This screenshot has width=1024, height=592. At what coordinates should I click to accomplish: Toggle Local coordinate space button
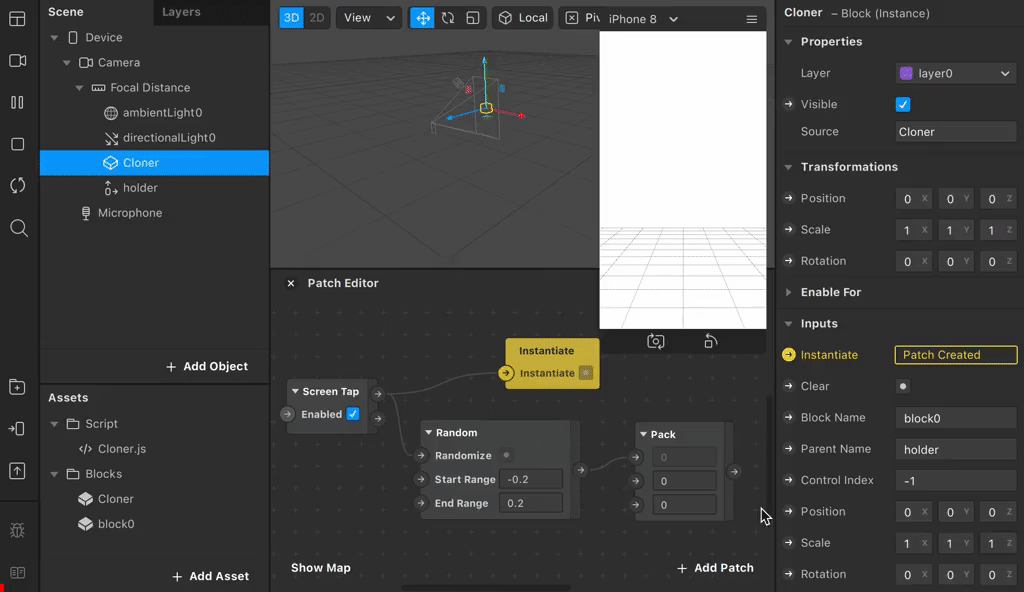pos(523,18)
